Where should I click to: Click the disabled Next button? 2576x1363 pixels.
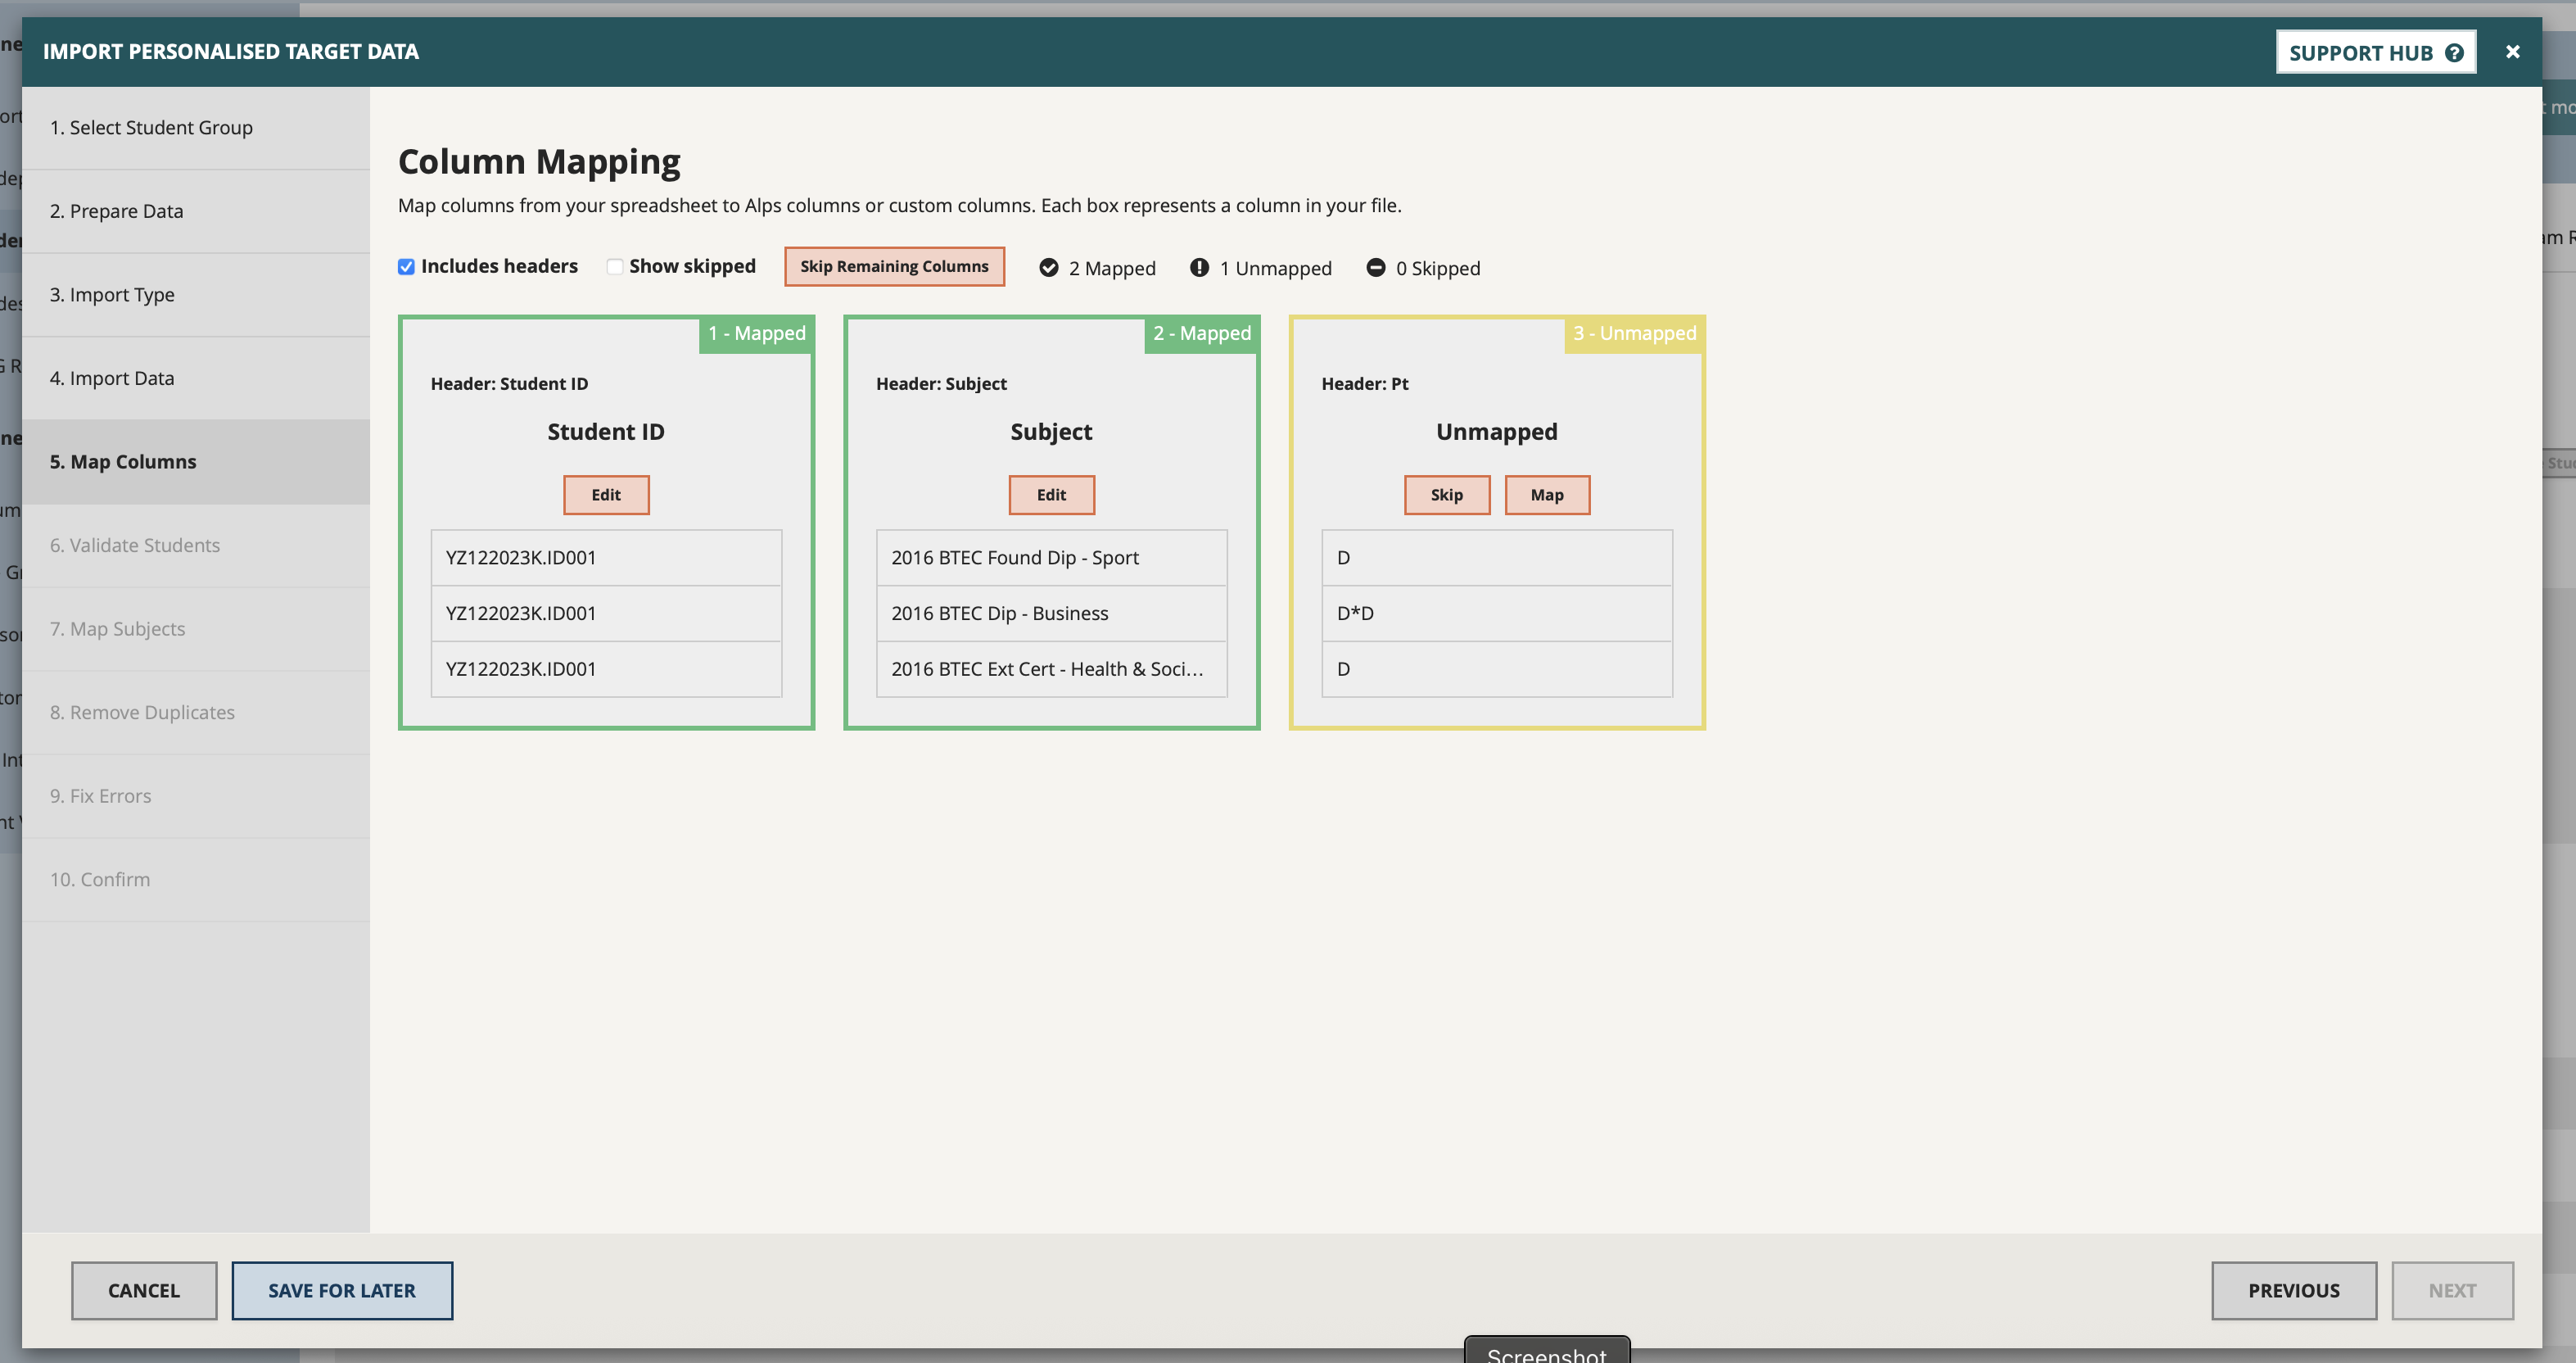(2452, 1291)
